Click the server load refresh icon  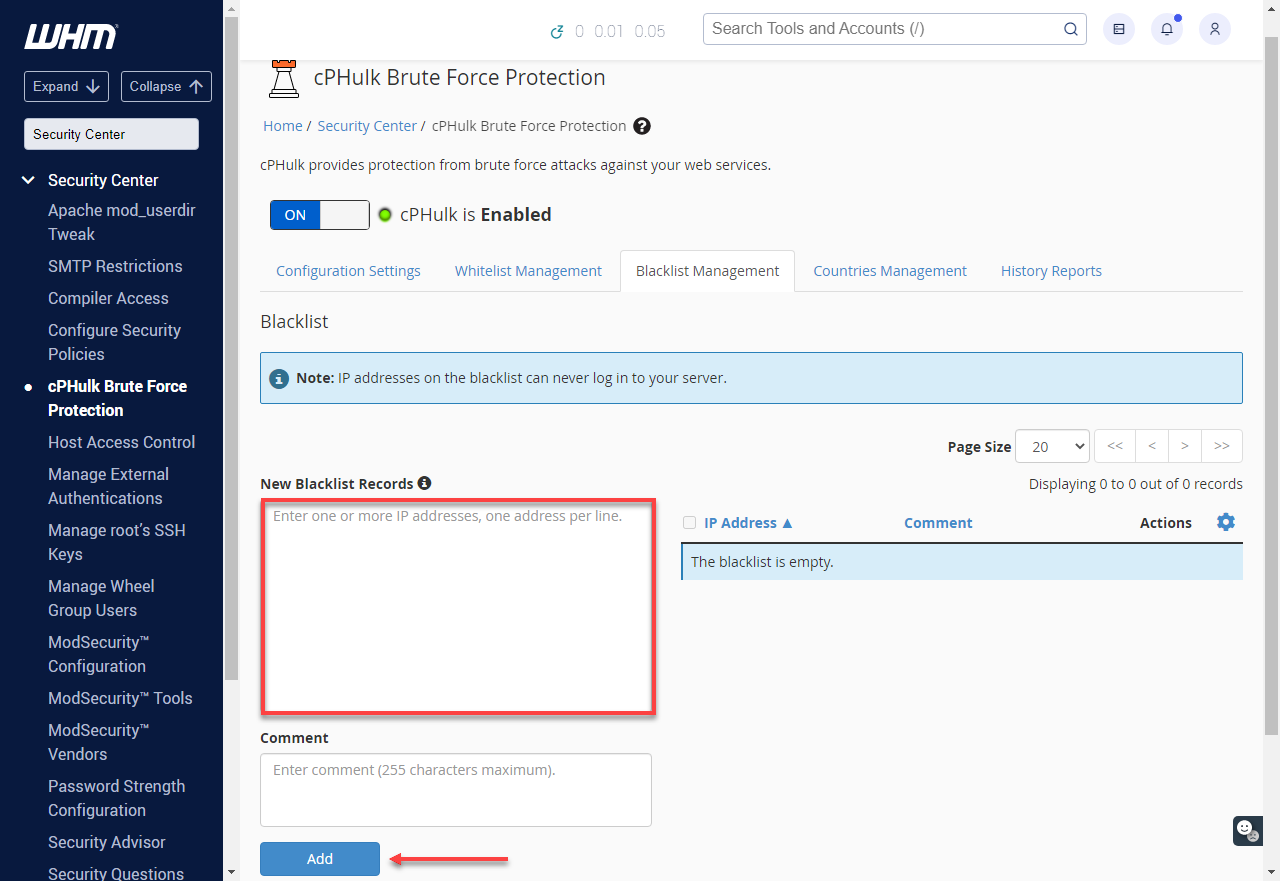[x=558, y=31]
